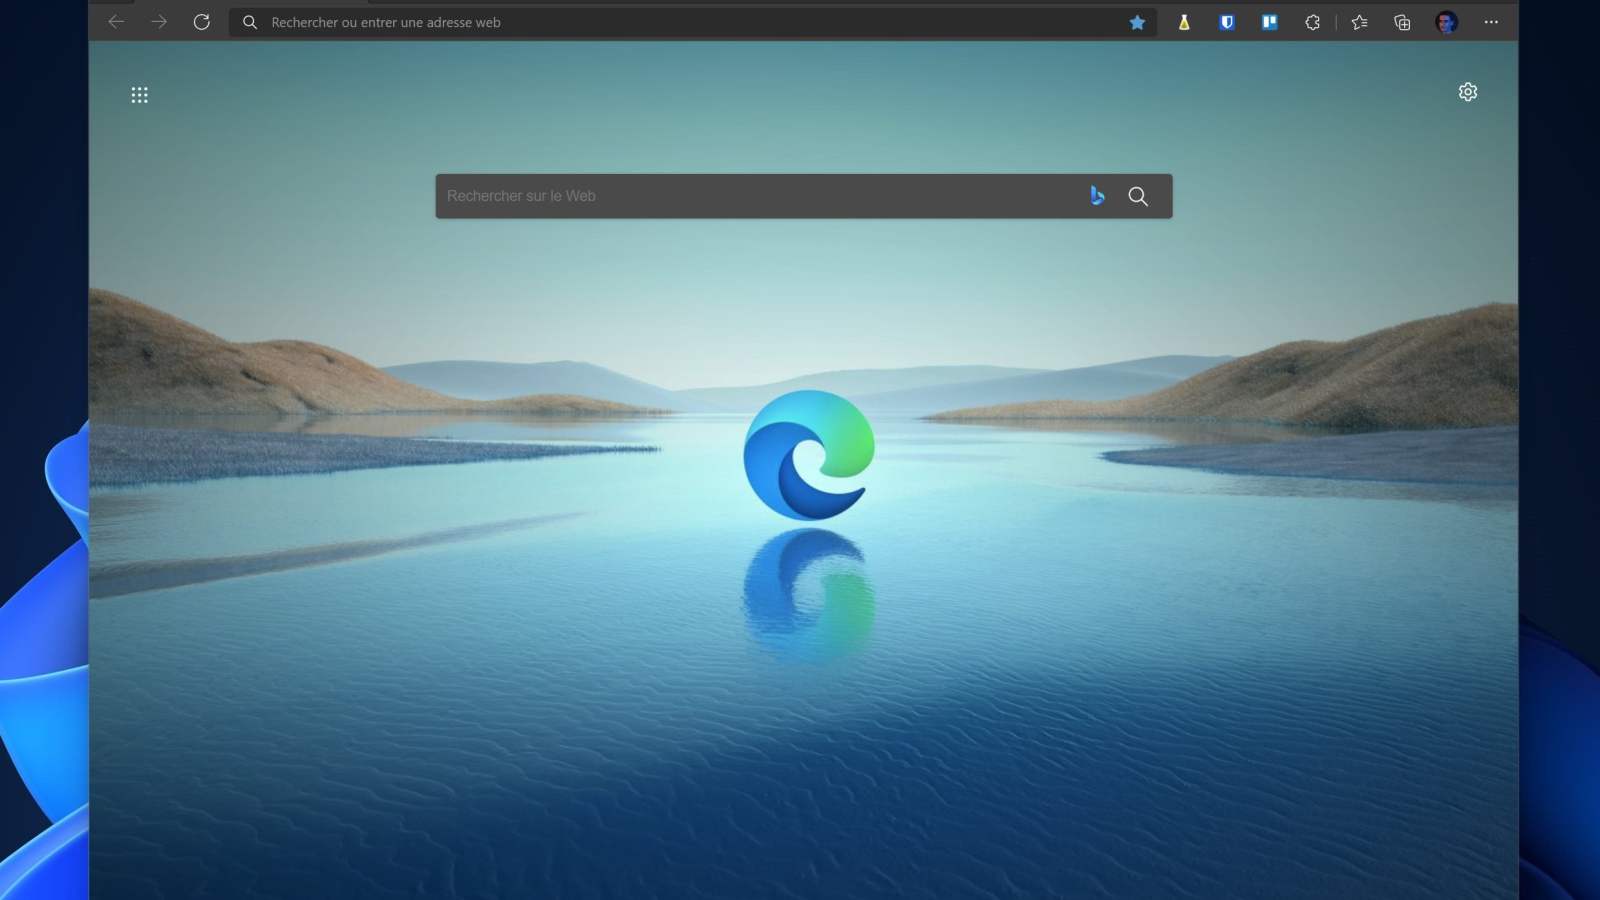Open the Settings and more menu

(x=1490, y=22)
